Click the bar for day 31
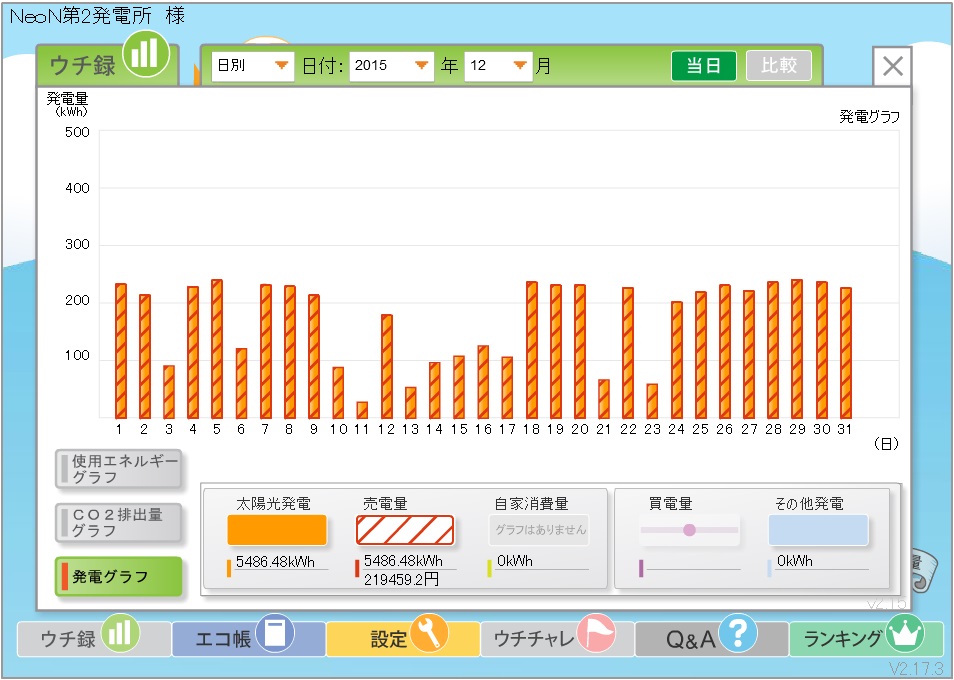Screen dimensions: 954x680 [x=846, y=353]
